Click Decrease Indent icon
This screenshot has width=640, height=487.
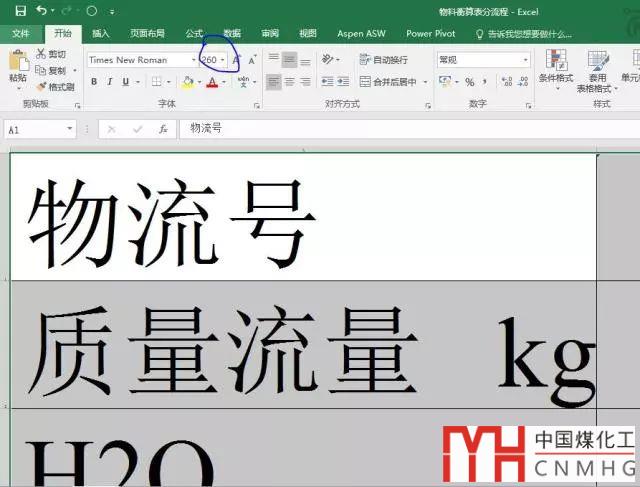coord(327,82)
